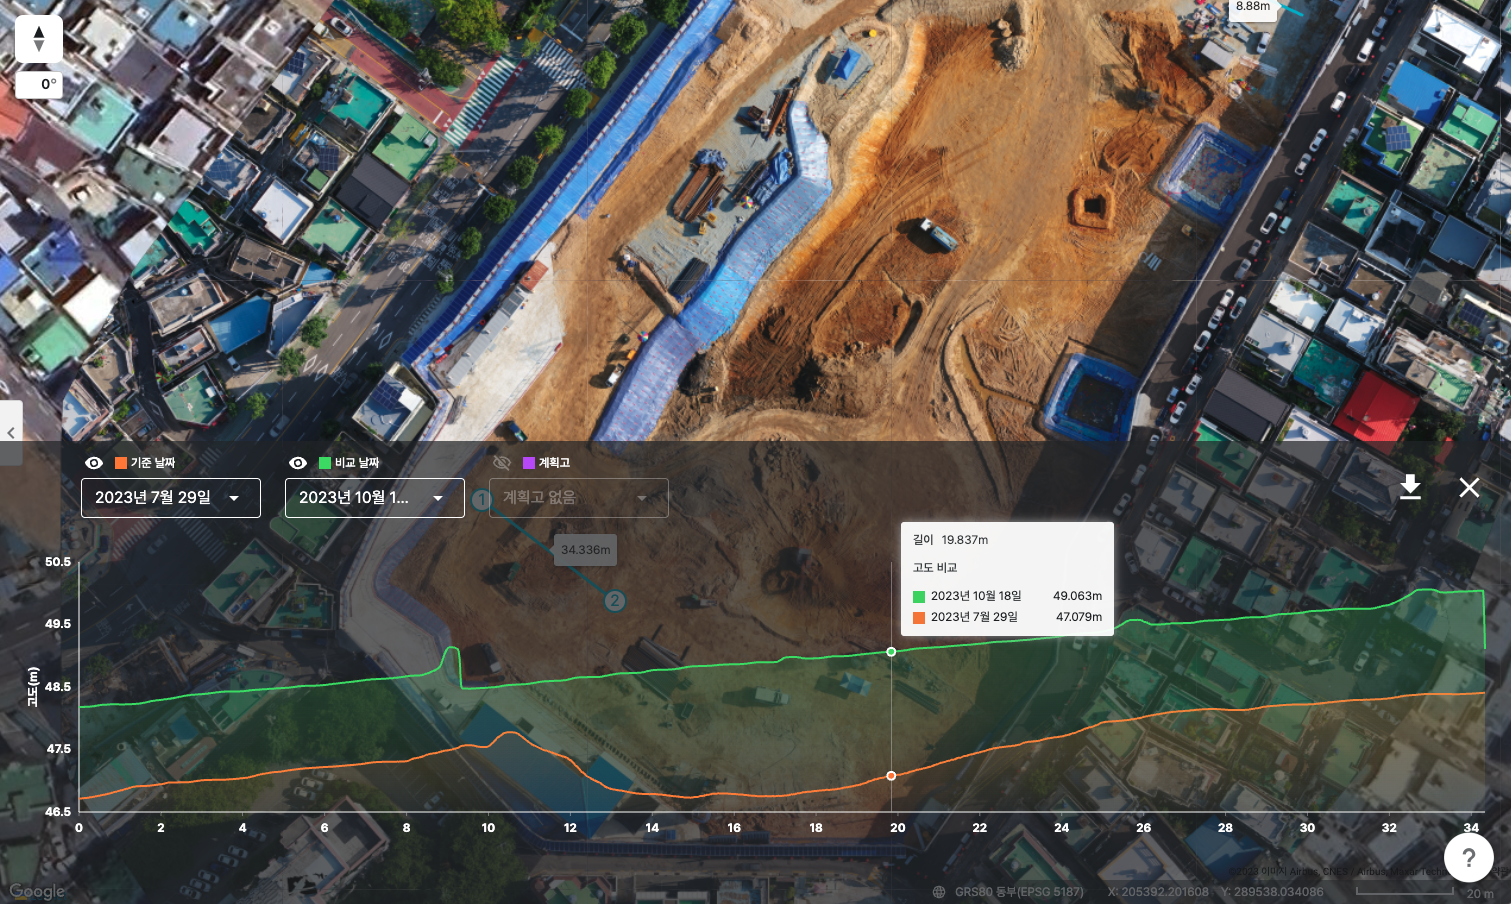Click the Google logo link
The image size is (1511, 904).
37,891
